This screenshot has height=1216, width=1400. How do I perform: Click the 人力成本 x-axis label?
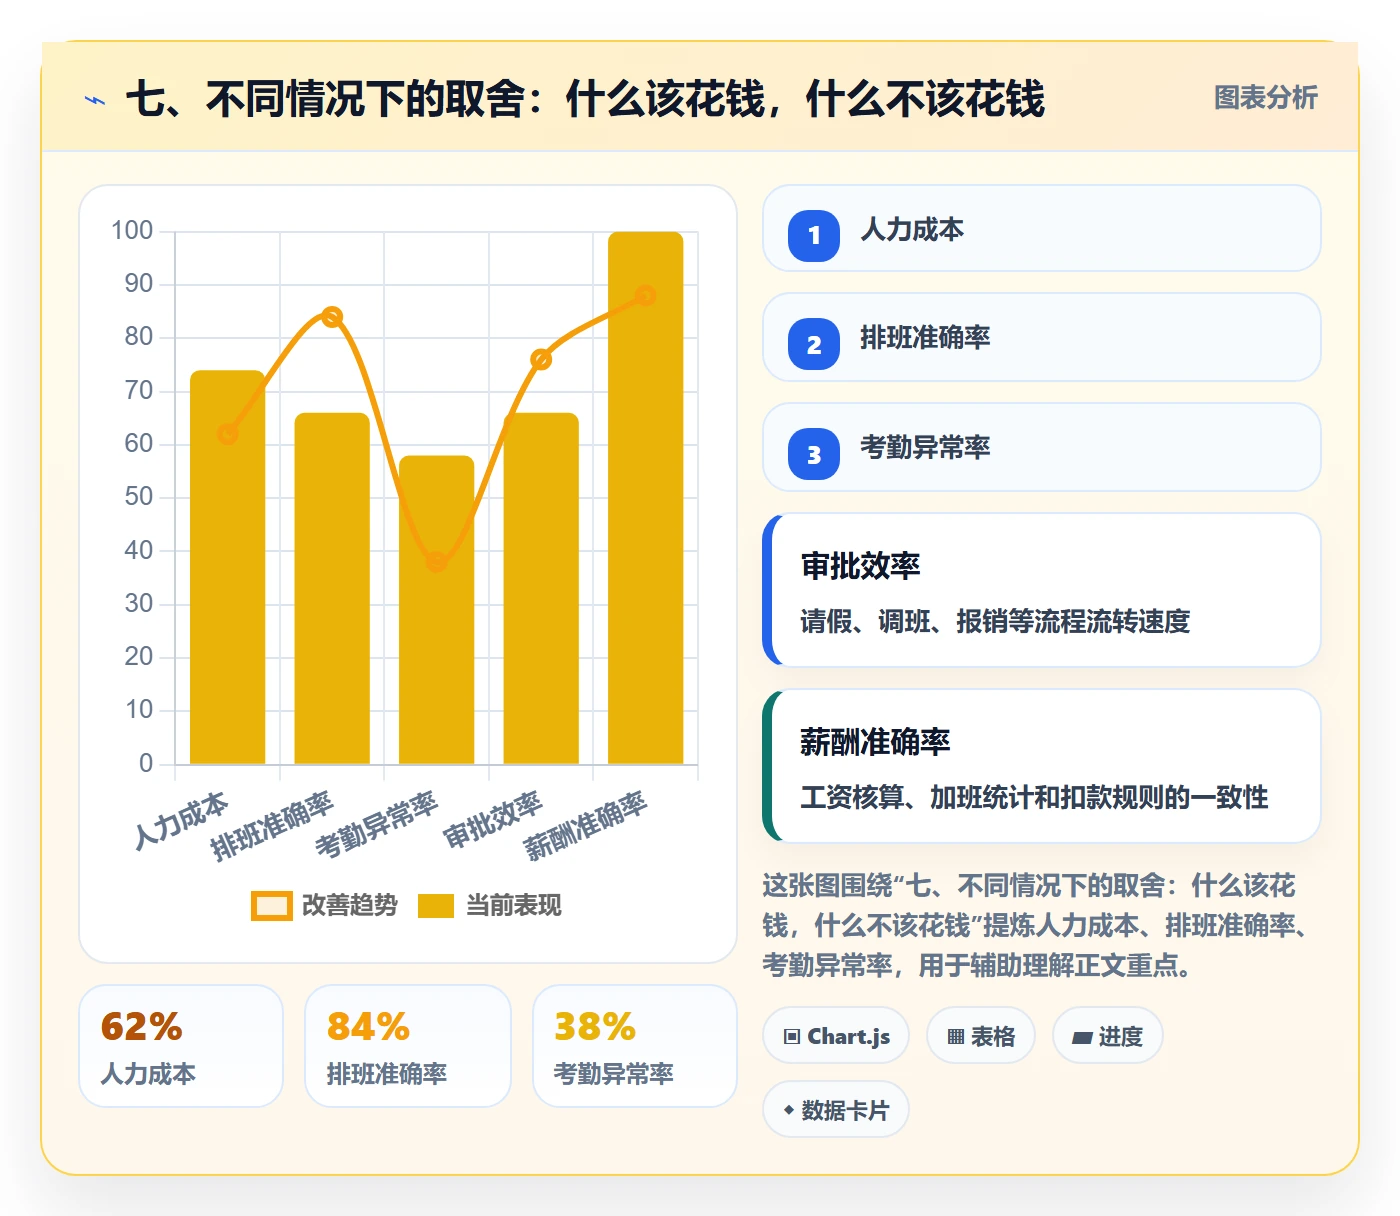coord(181,819)
